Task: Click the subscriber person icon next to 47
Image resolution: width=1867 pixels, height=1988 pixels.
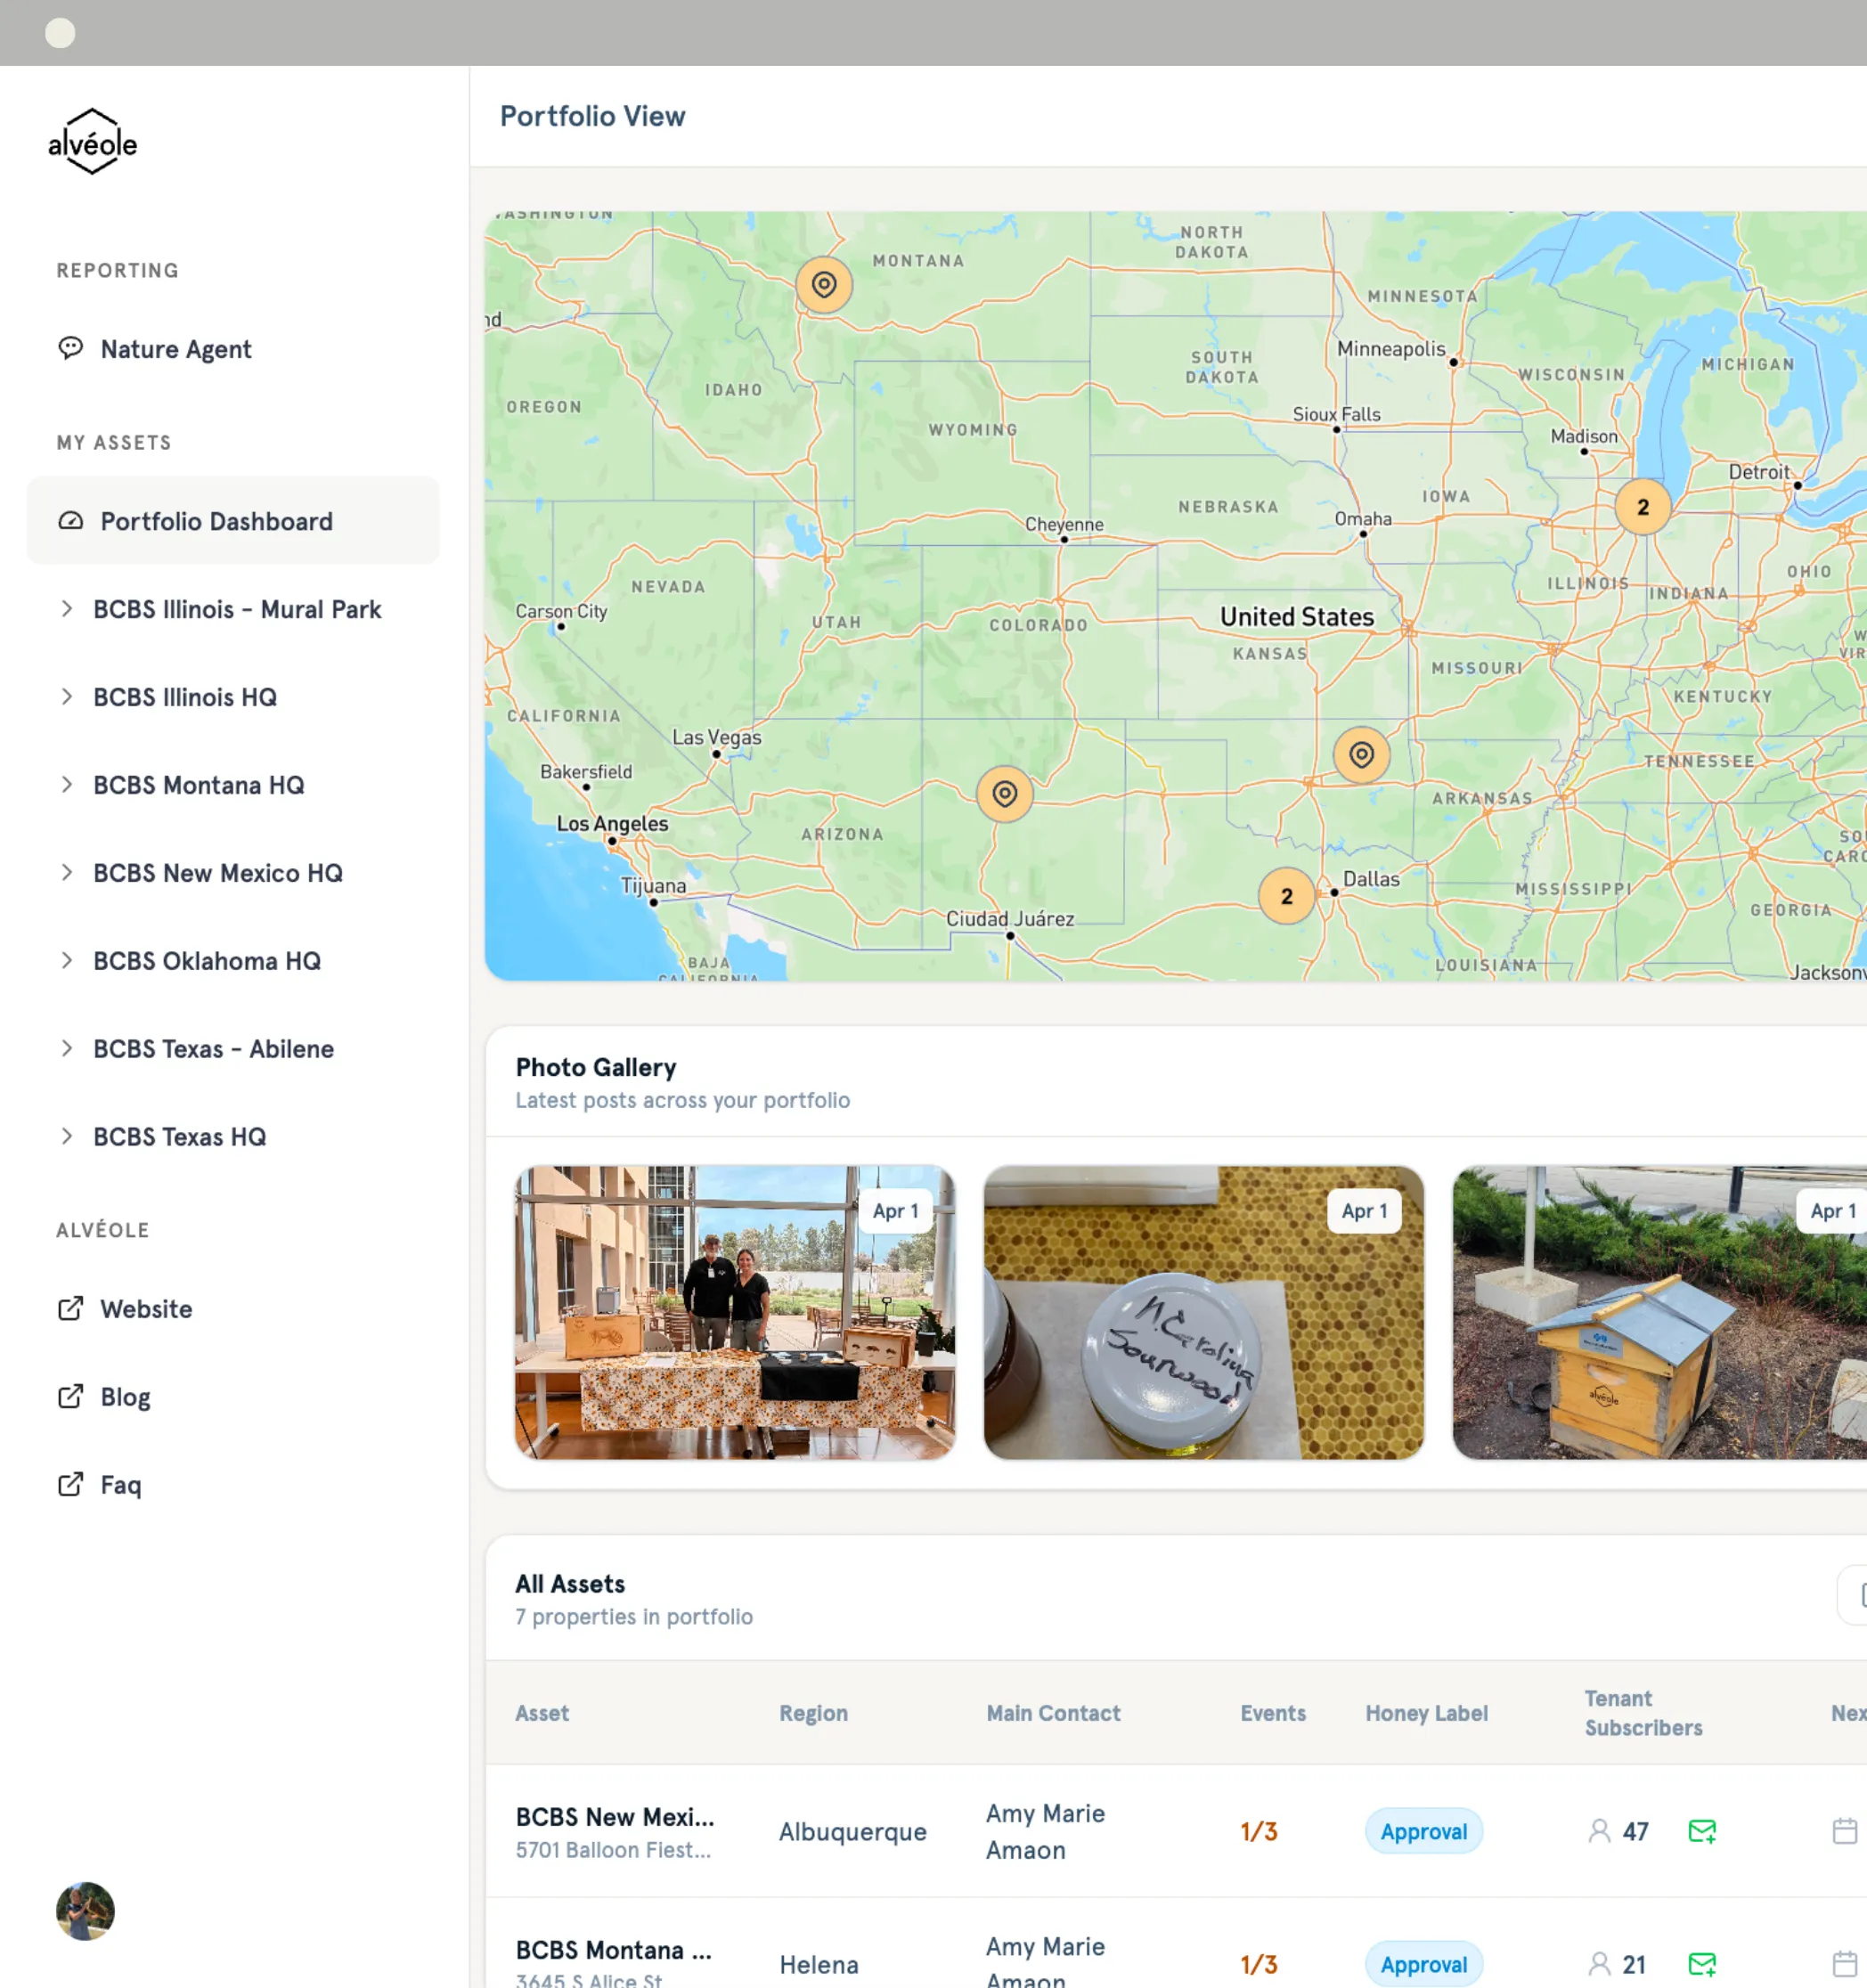Action: point(1599,1831)
